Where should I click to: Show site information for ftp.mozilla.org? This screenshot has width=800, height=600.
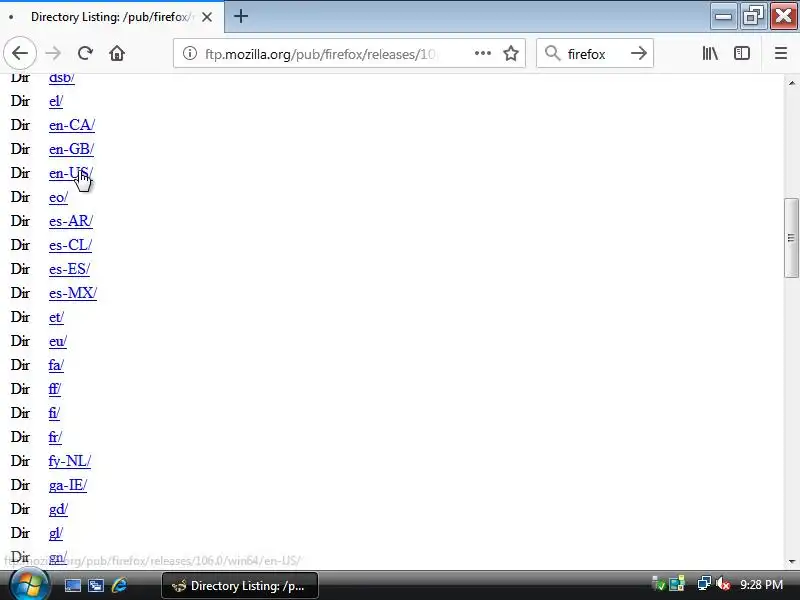coord(190,53)
